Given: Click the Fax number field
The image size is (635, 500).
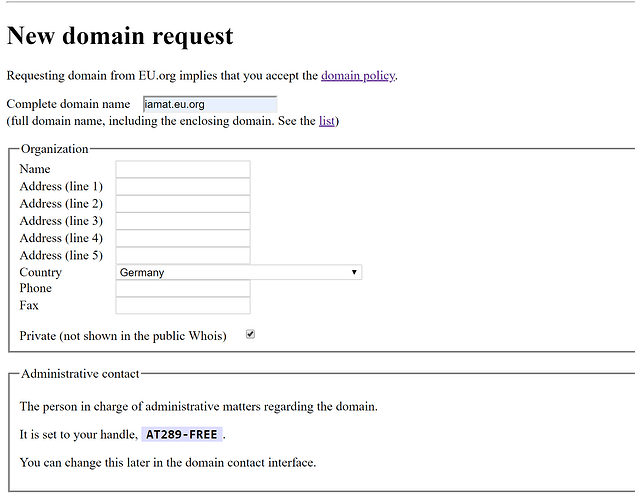Looking at the screenshot, I should [x=183, y=305].
